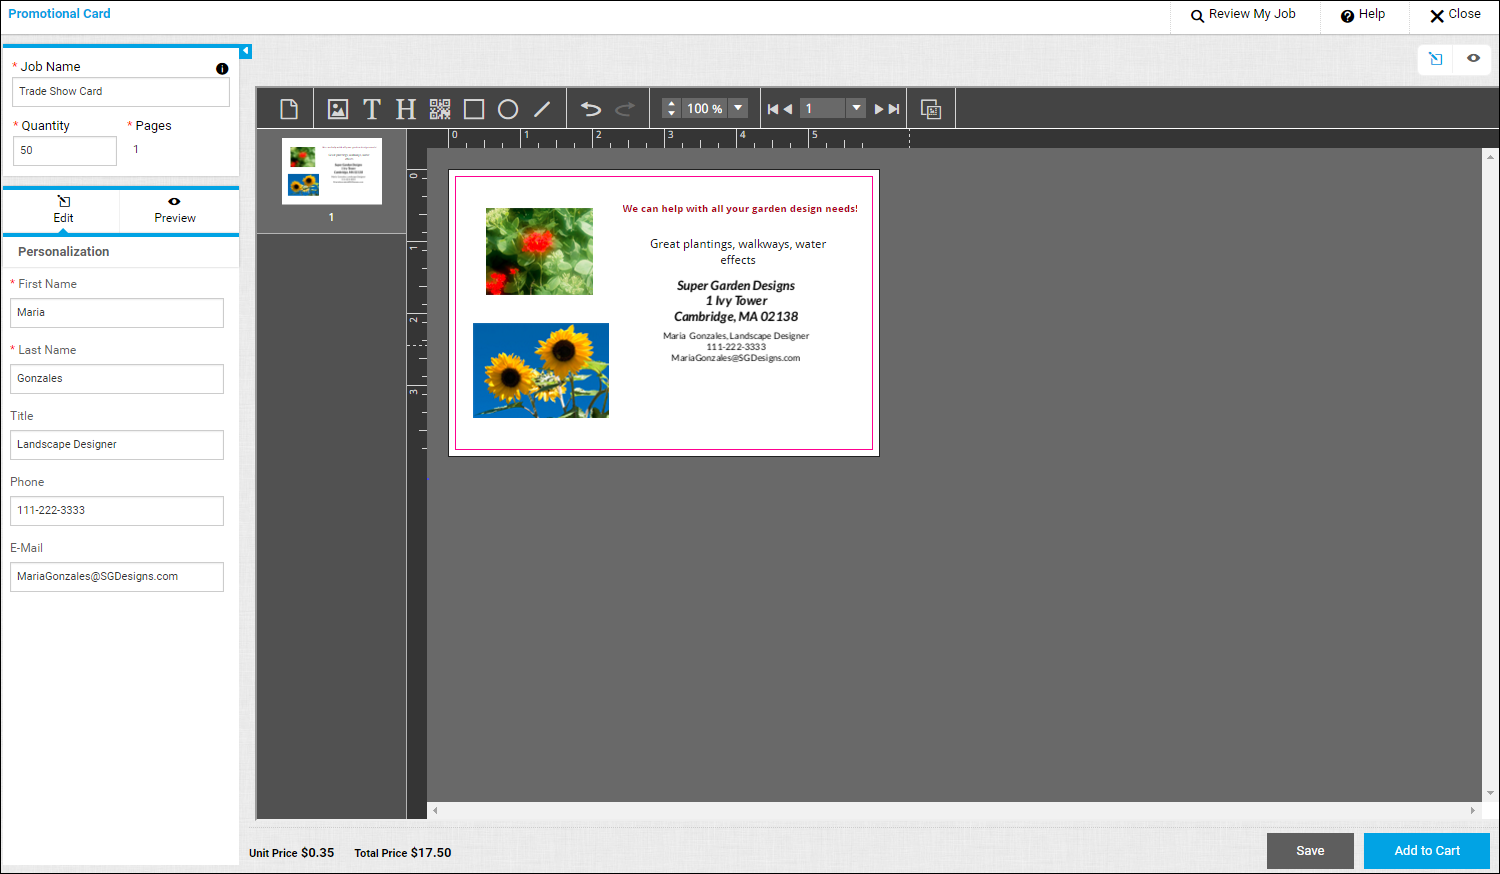This screenshot has height=874, width=1500.
Task: Click the undo arrow
Action: [x=591, y=109]
